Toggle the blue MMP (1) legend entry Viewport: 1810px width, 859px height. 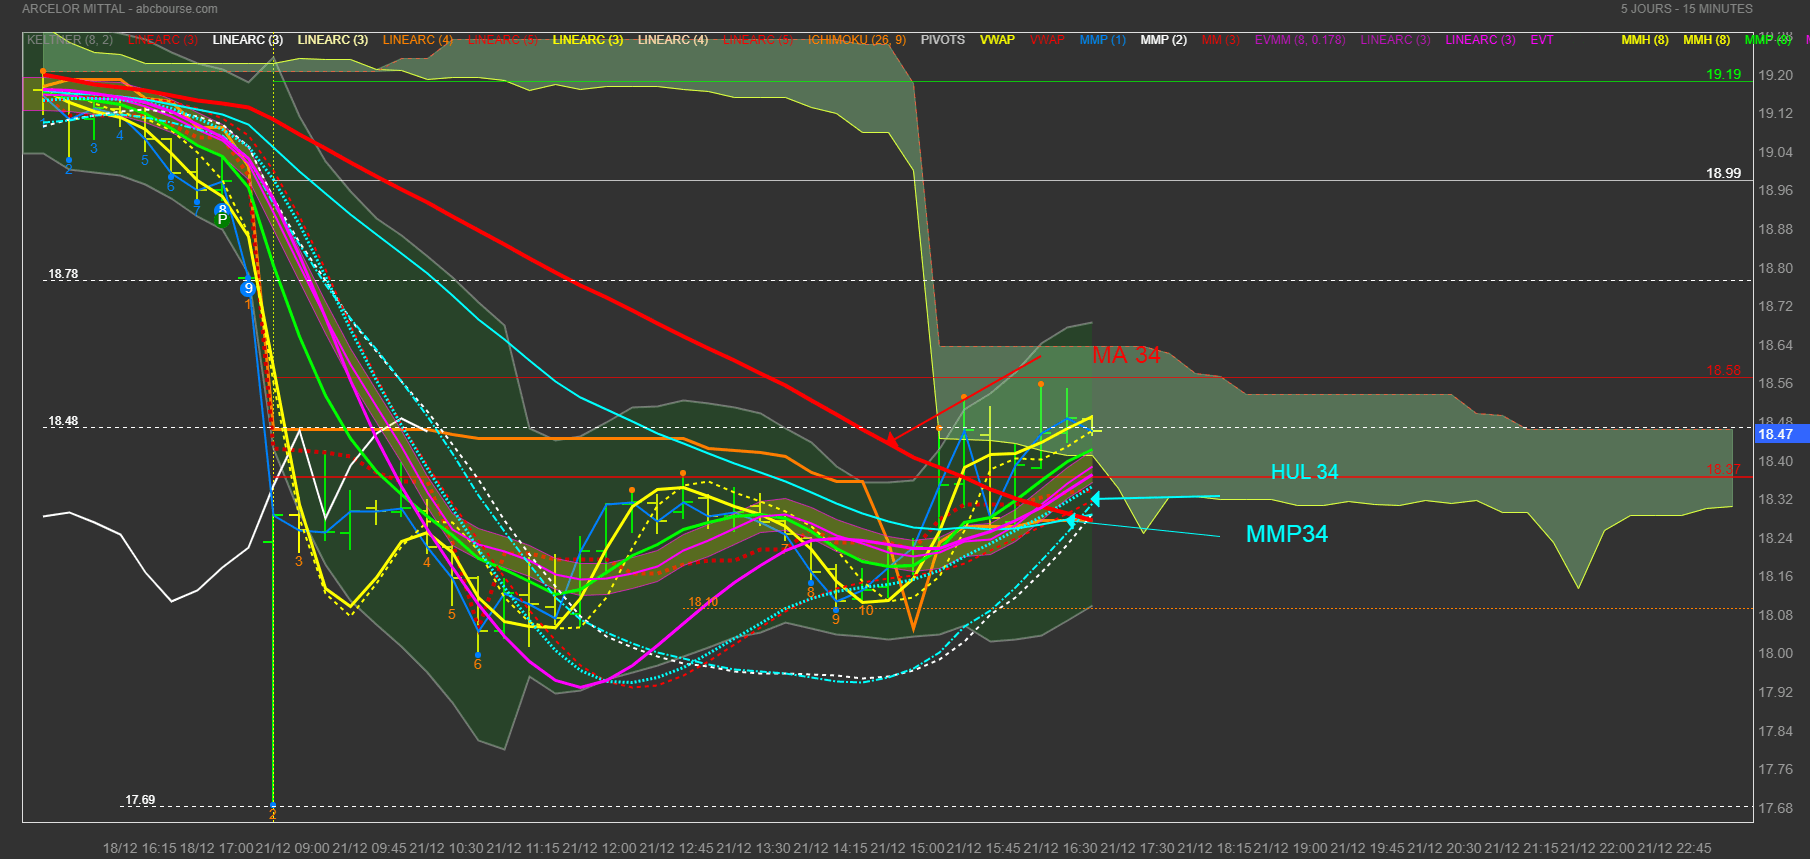point(1102,40)
